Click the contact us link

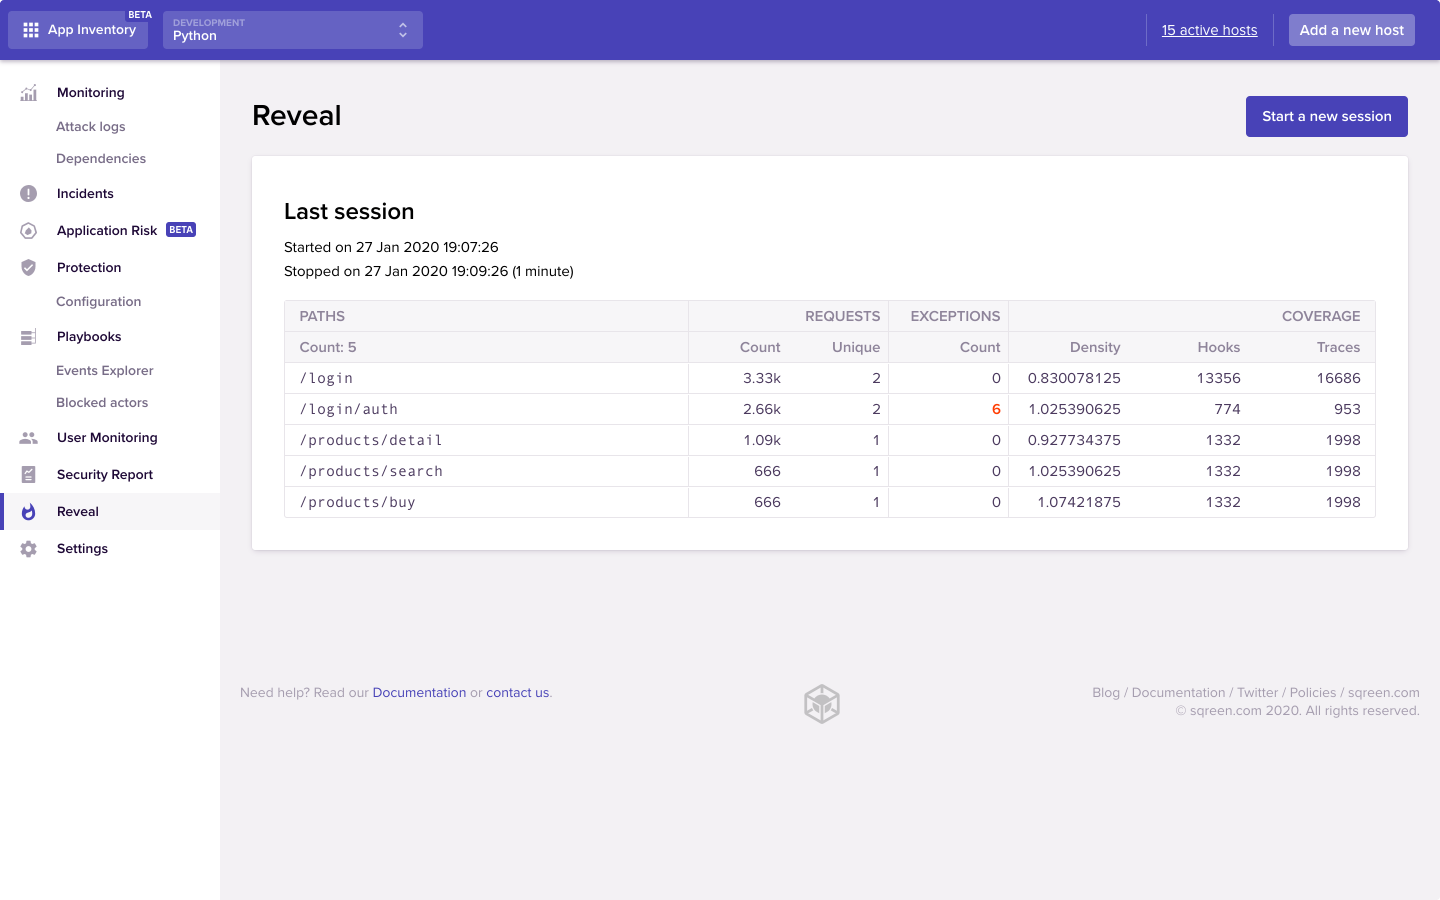pos(517,693)
